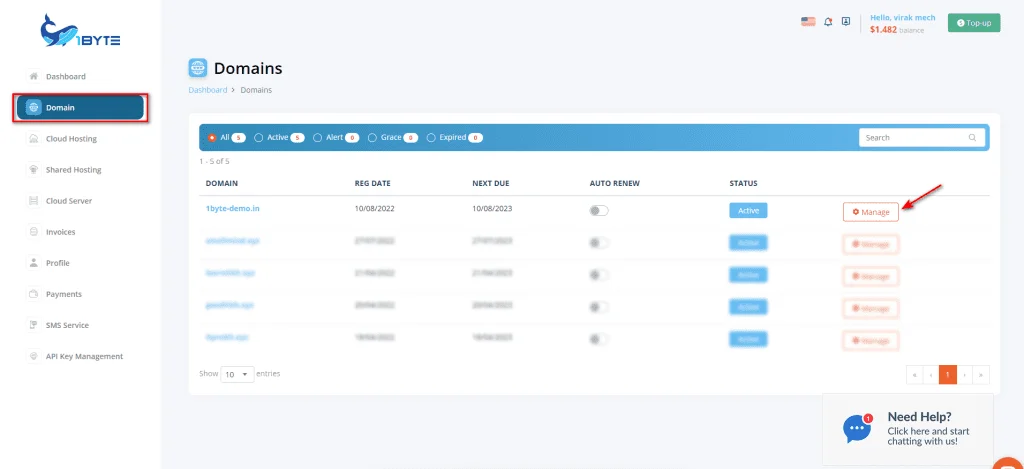Click the Domains page heading icon

(197, 68)
